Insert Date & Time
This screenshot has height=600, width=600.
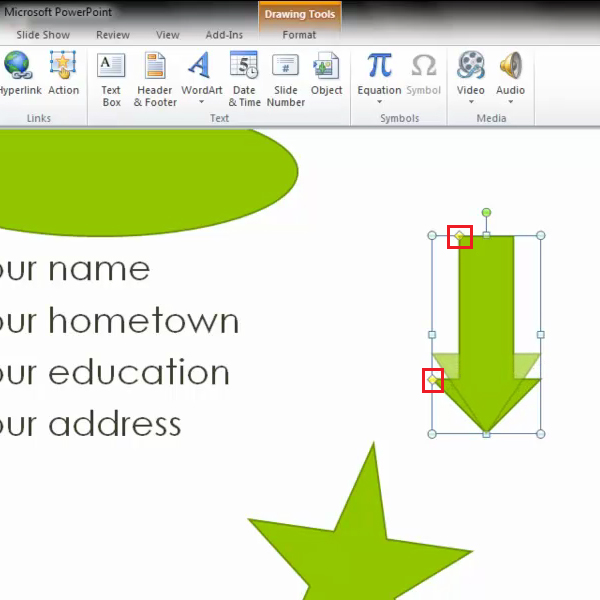[245, 80]
